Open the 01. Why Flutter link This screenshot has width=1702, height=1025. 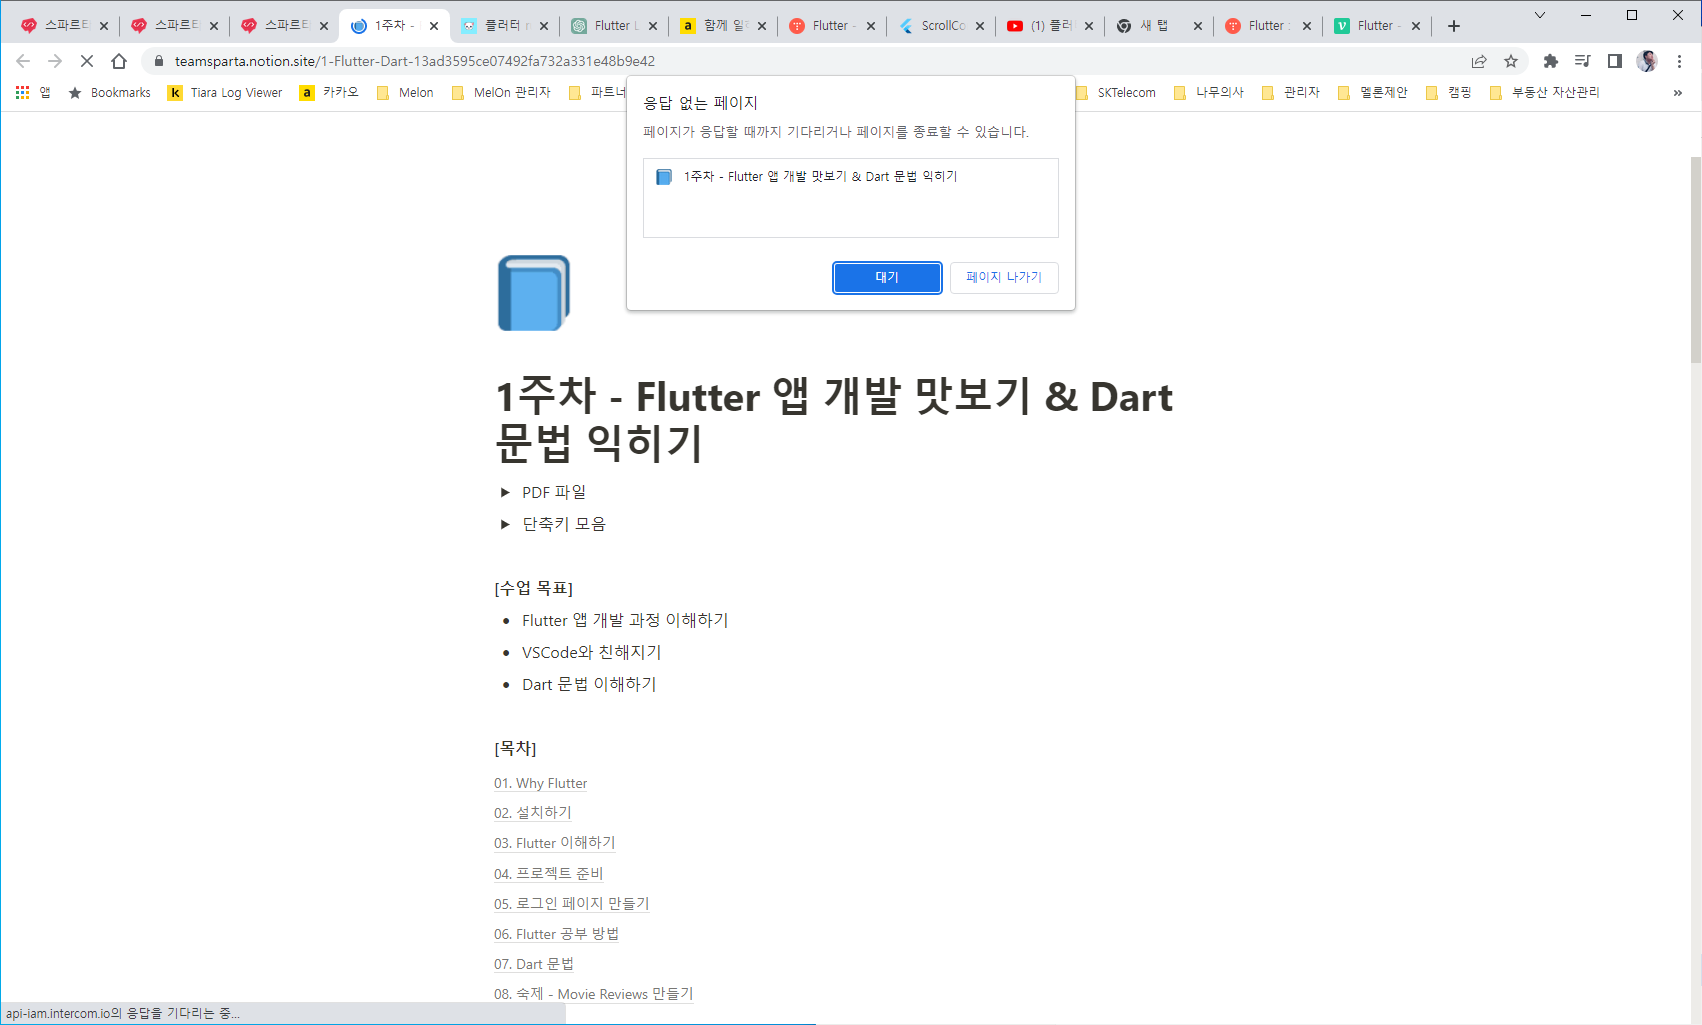coord(540,783)
